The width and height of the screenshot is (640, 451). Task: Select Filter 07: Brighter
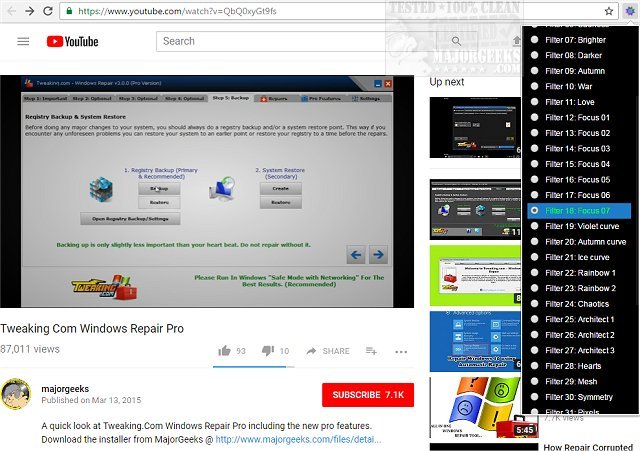[x=576, y=40]
